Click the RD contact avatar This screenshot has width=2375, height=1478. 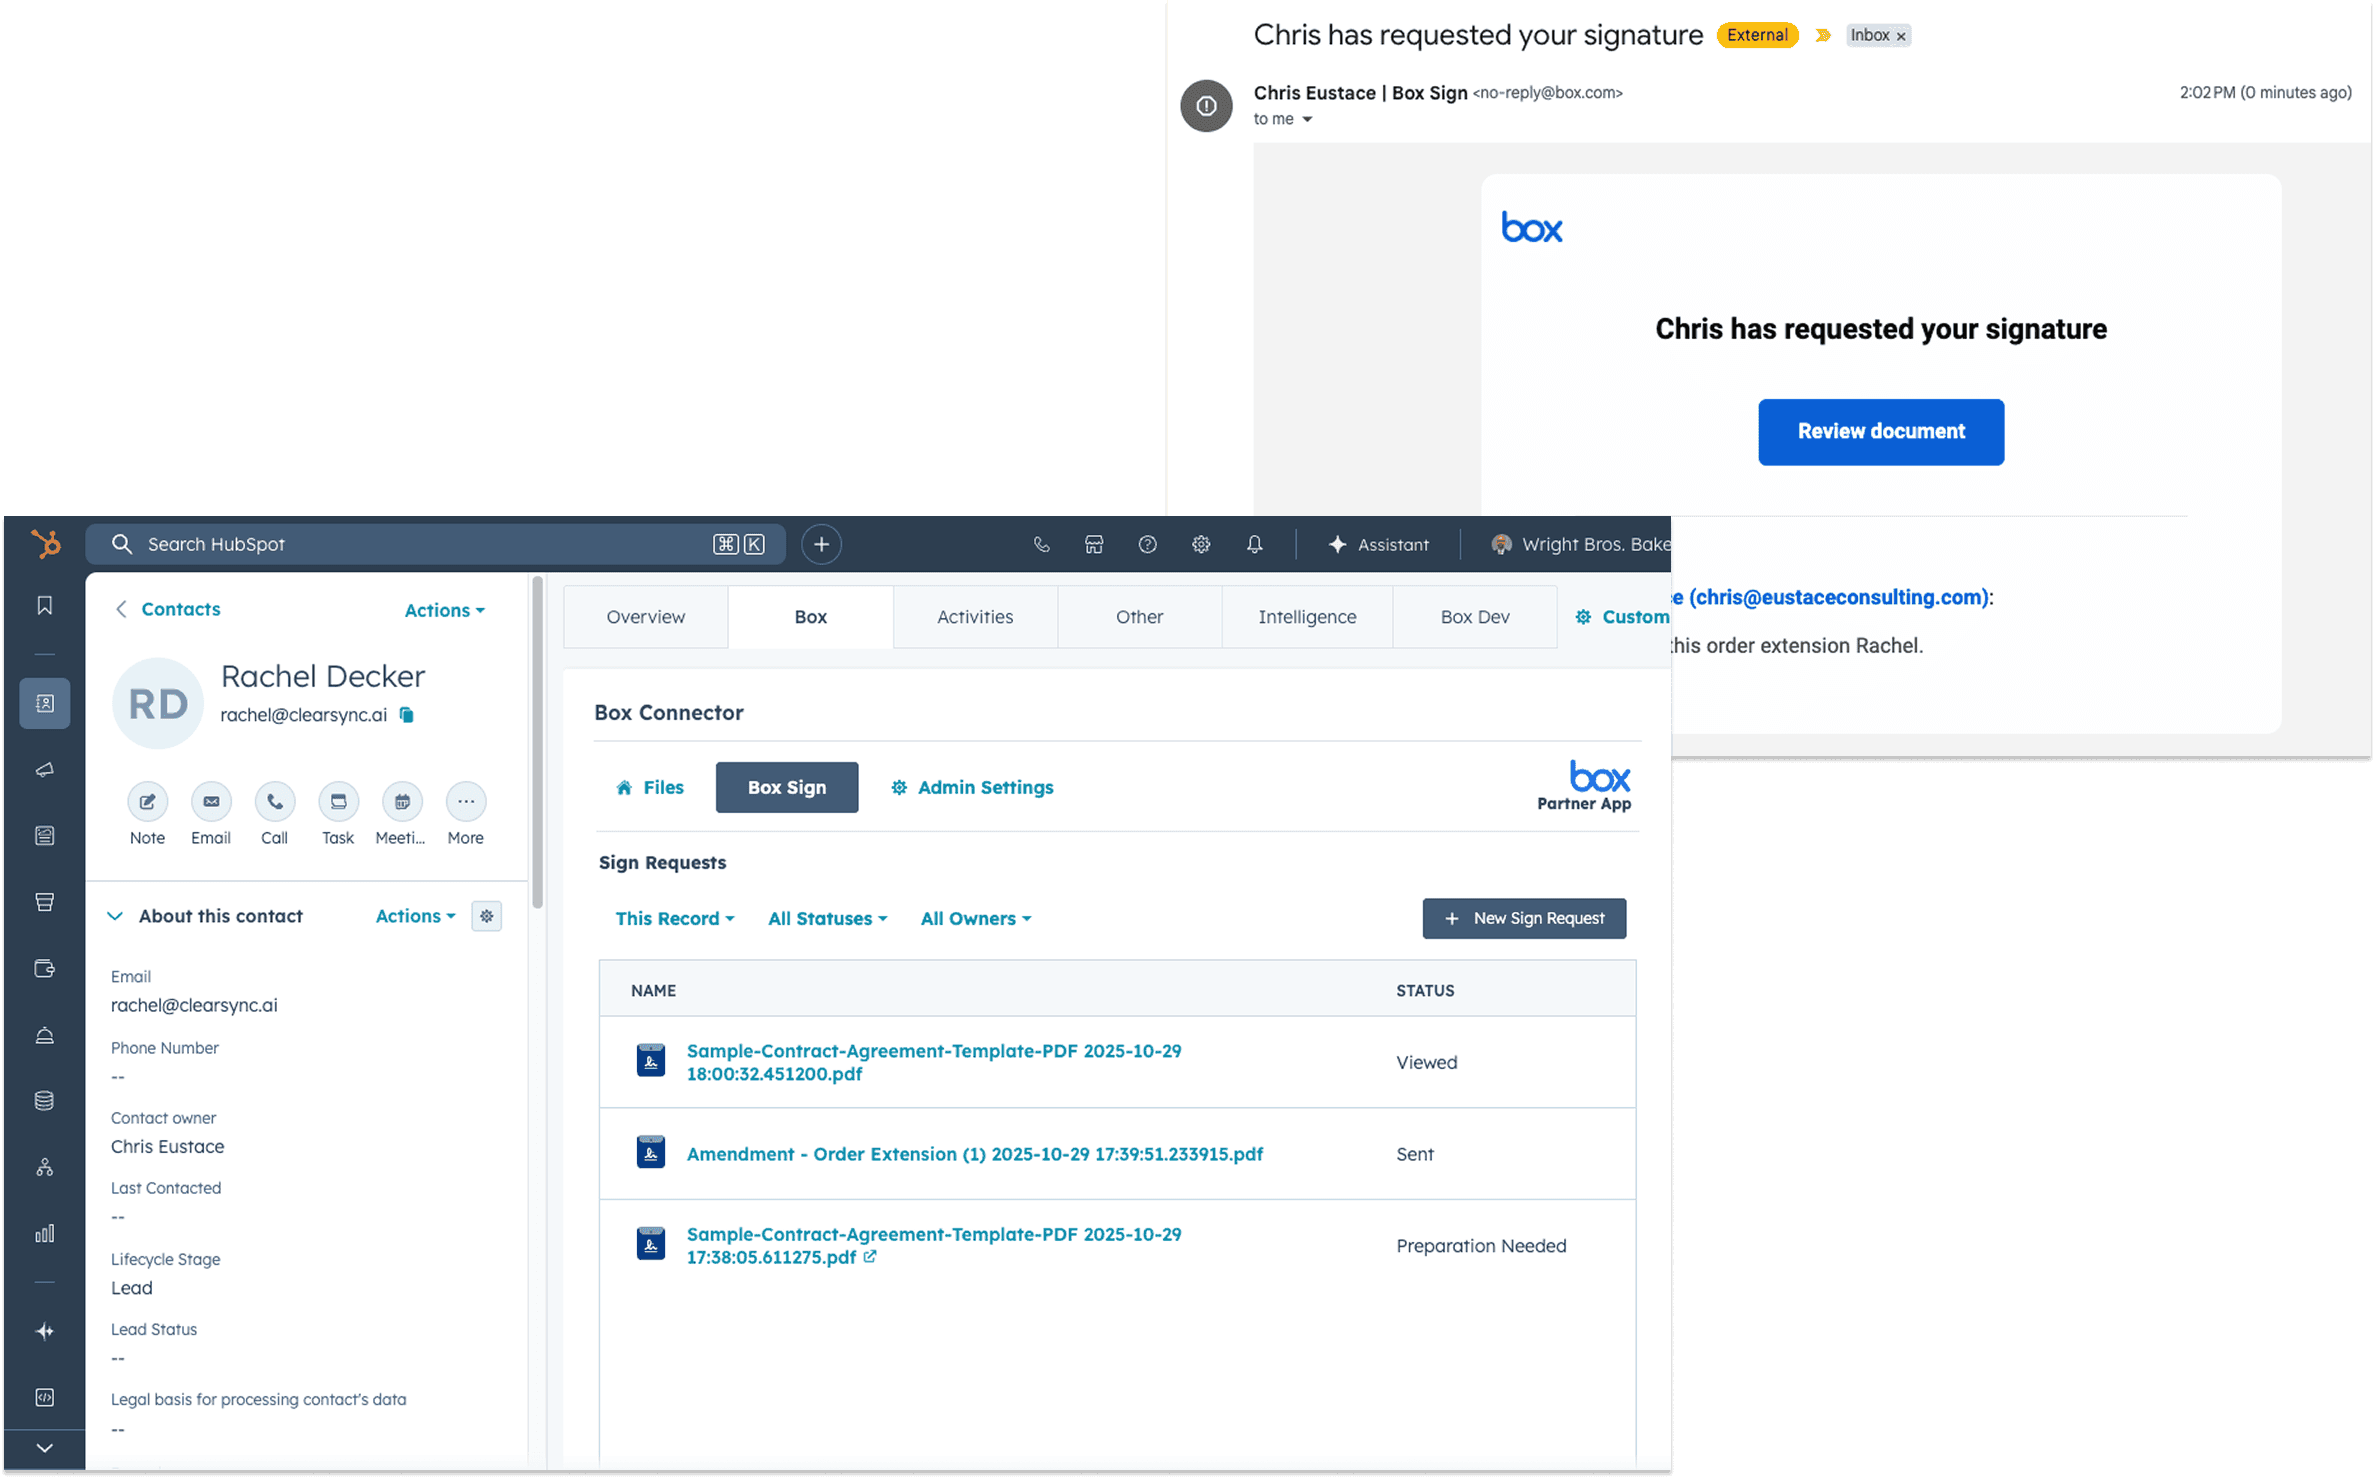pos(158,703)
